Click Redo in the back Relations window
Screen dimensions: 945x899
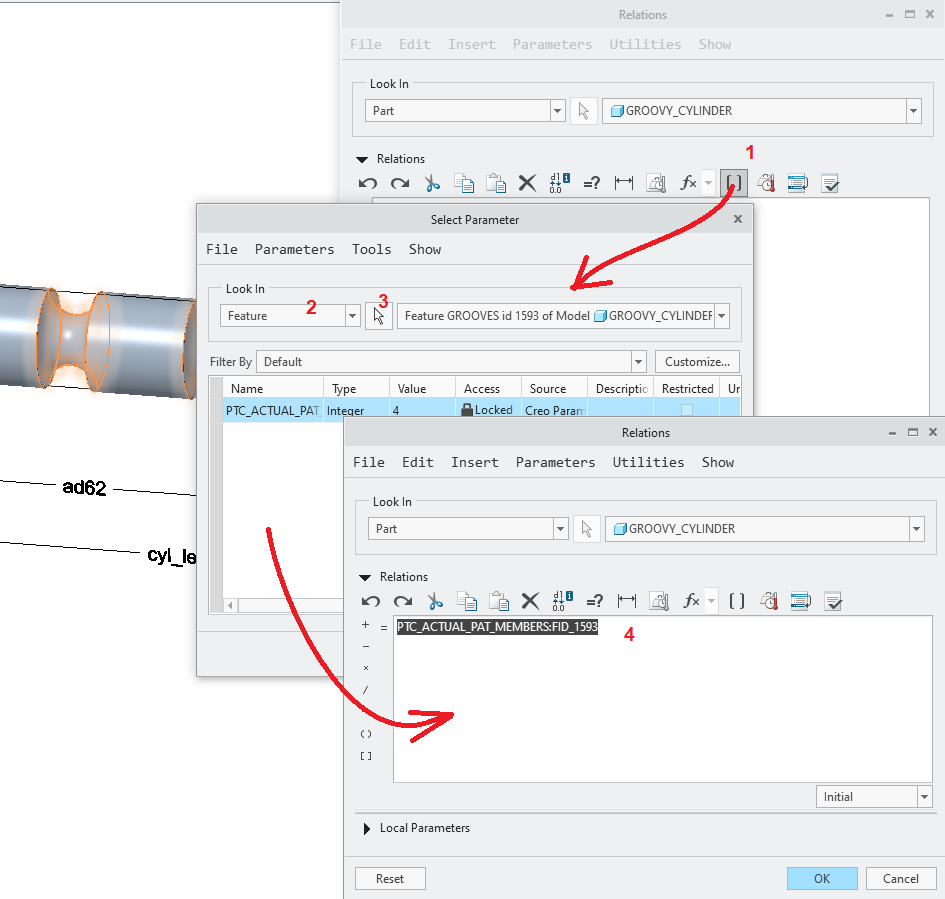tap(400, 183)
